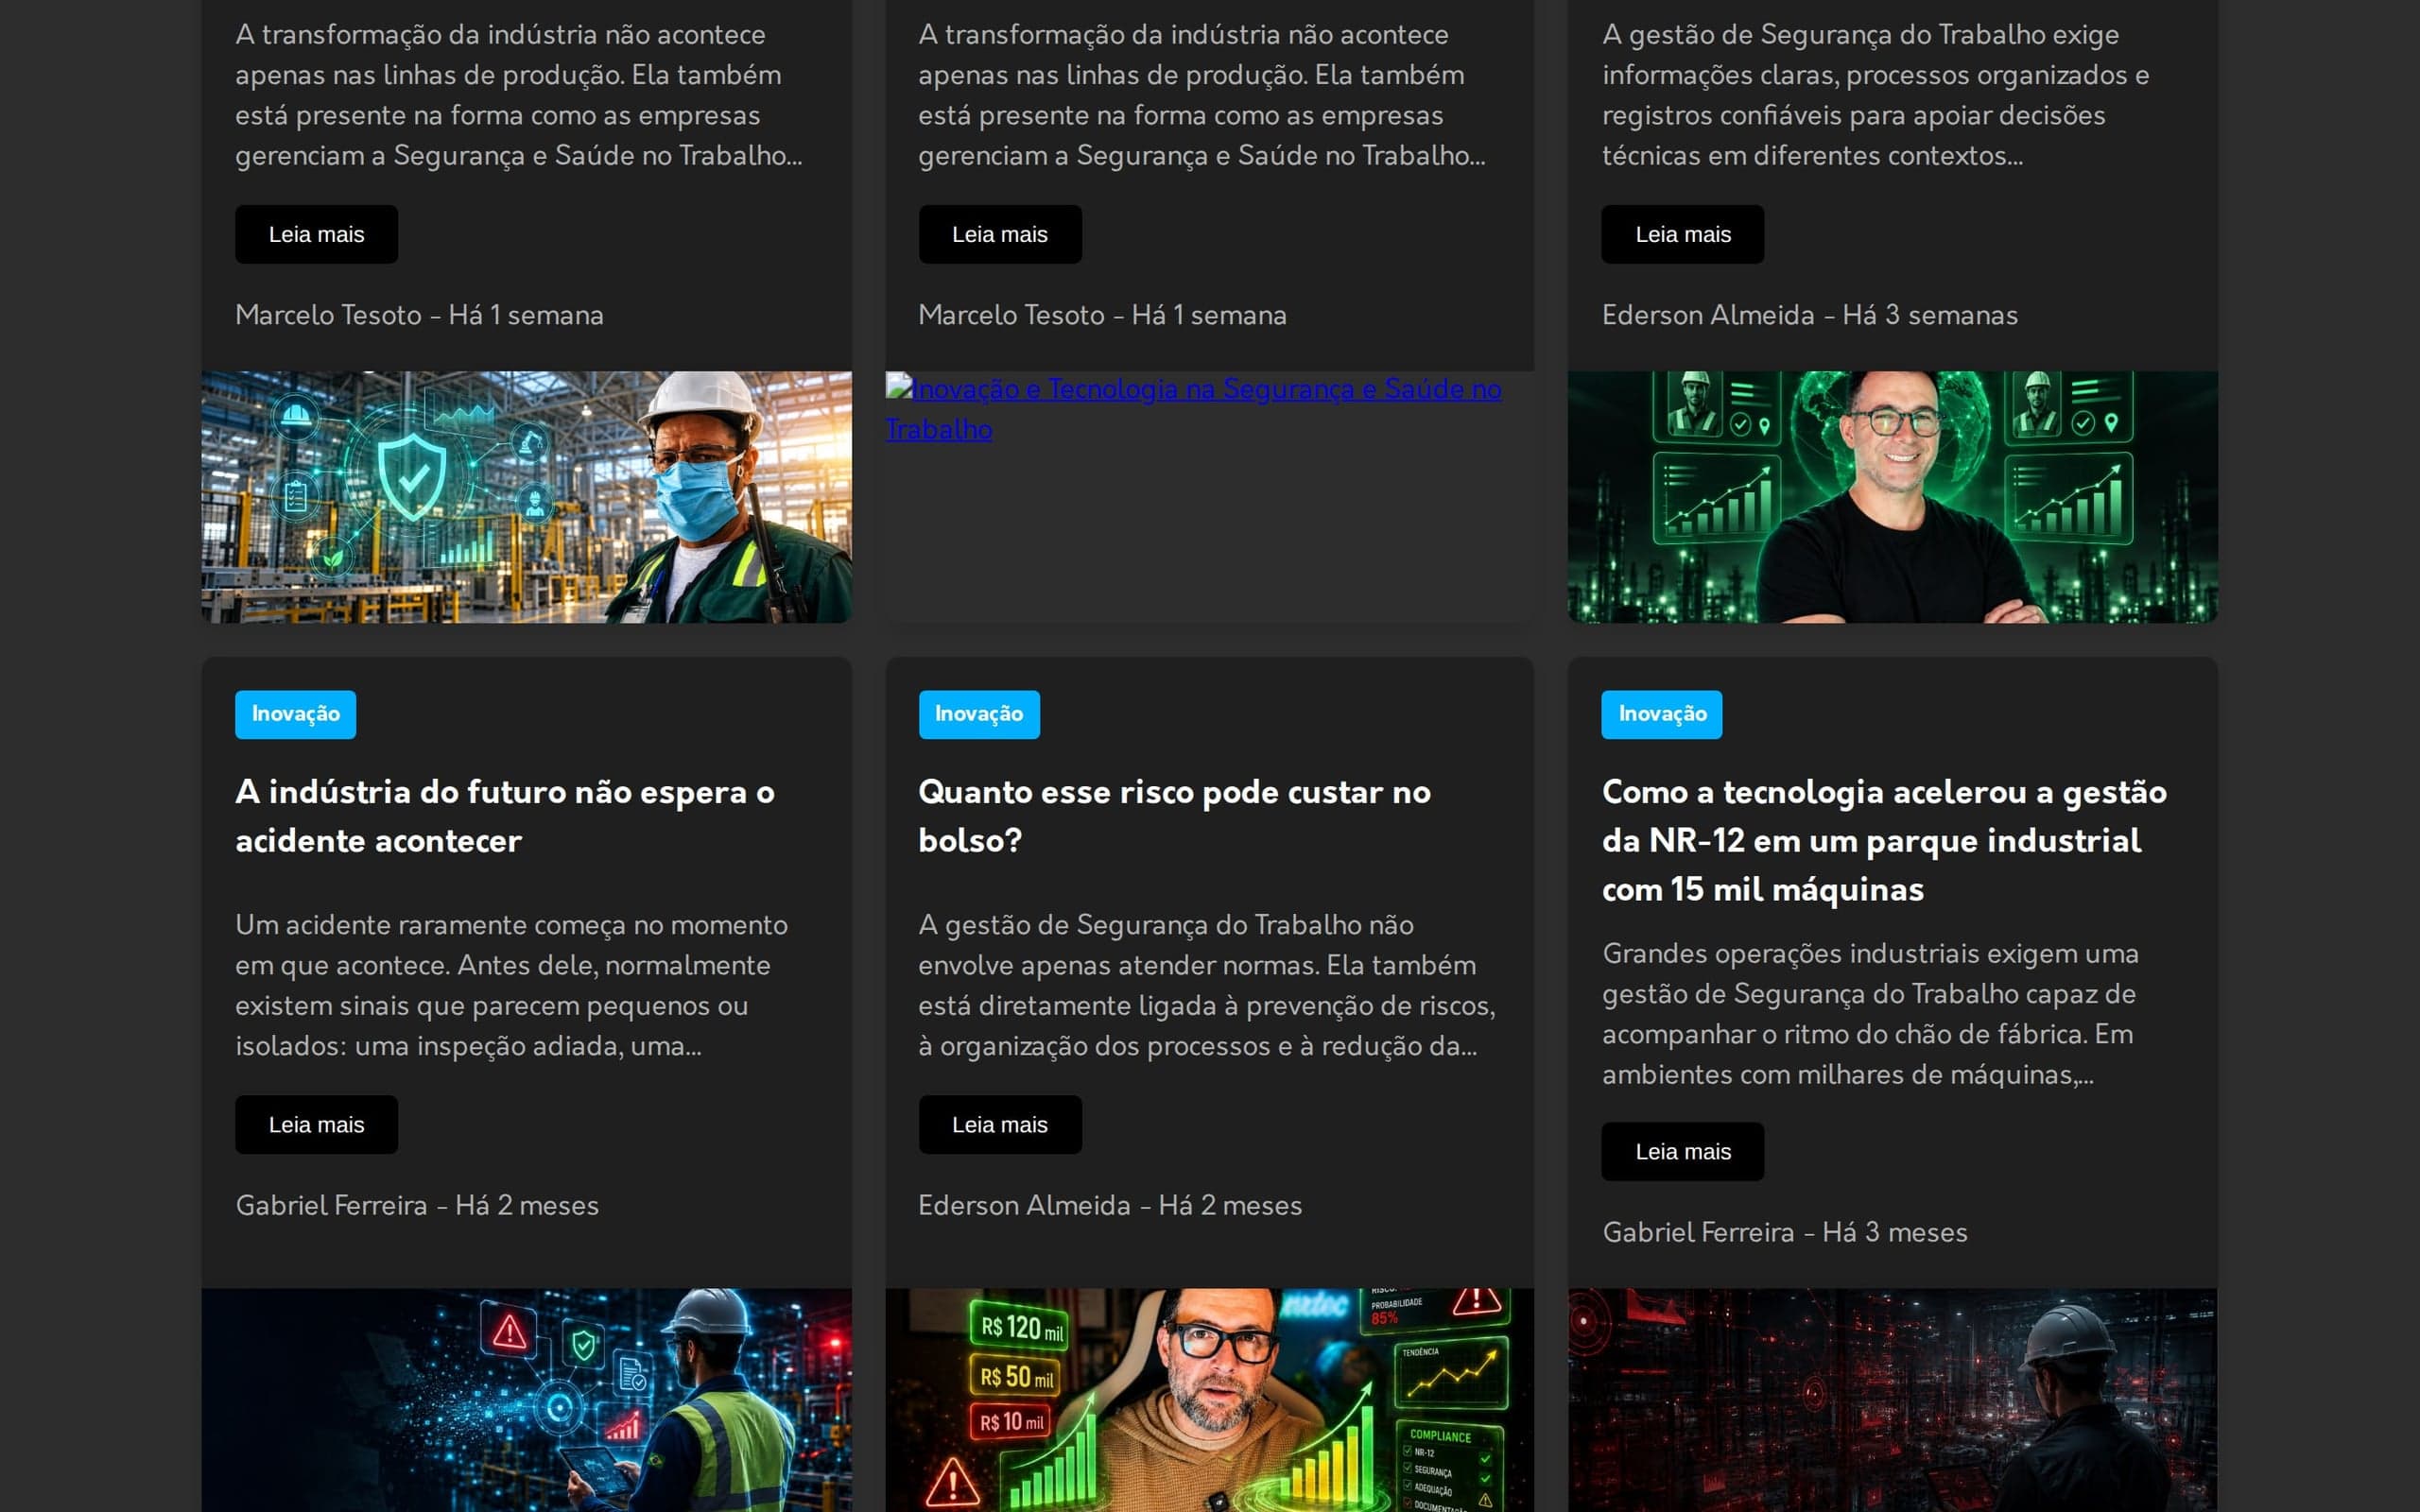Open title 'Como a tecnologia acelerou a gestão da NR-12'
The width and height of the screenshot is (2420, 1512).
(1884, 840)
